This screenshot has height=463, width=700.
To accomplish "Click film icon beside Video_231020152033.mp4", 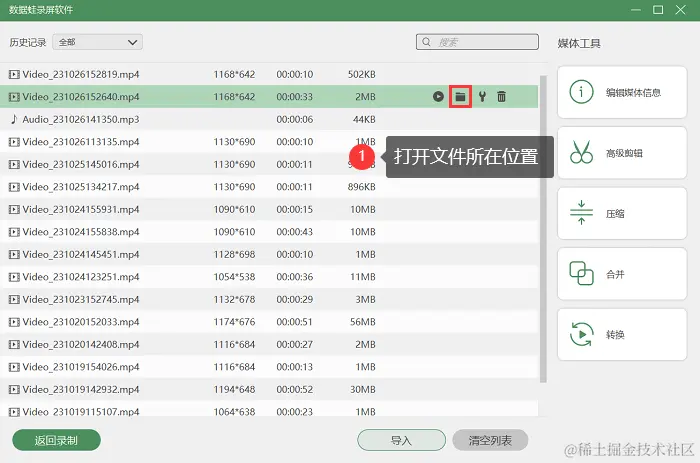I will pos(14,322).
